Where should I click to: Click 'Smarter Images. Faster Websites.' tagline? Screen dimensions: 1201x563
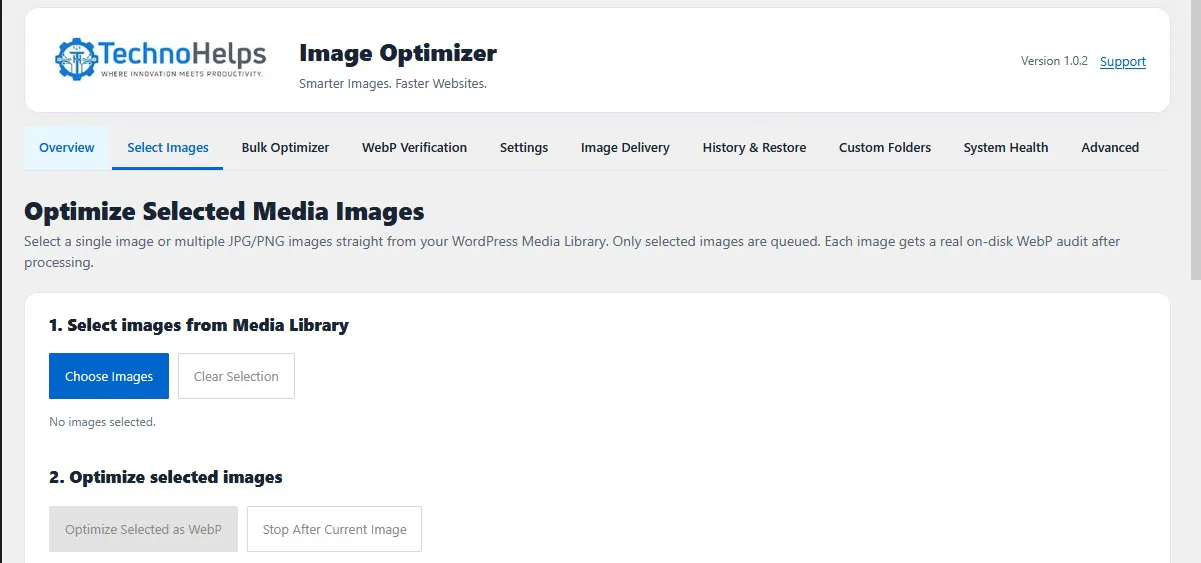tap(393, 83)
